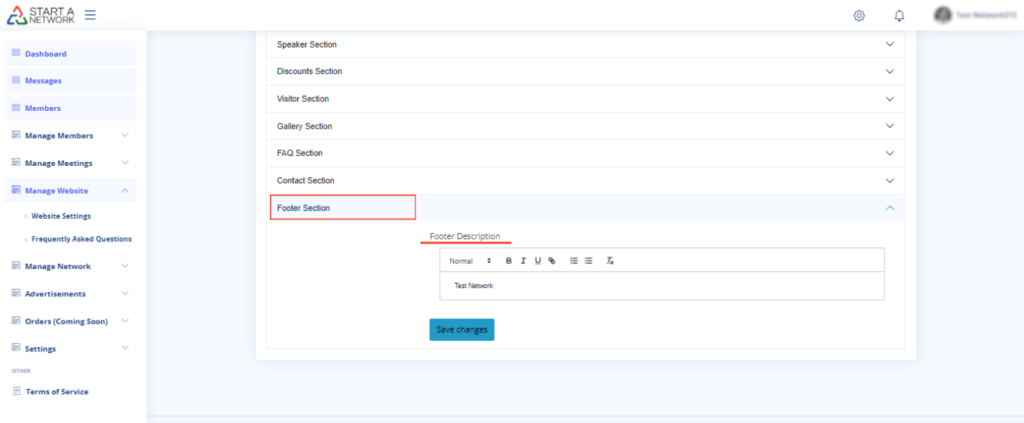Screen dimensions: 1024x423
Task: Open the Terms of Service link
Action: click(57, 391)
